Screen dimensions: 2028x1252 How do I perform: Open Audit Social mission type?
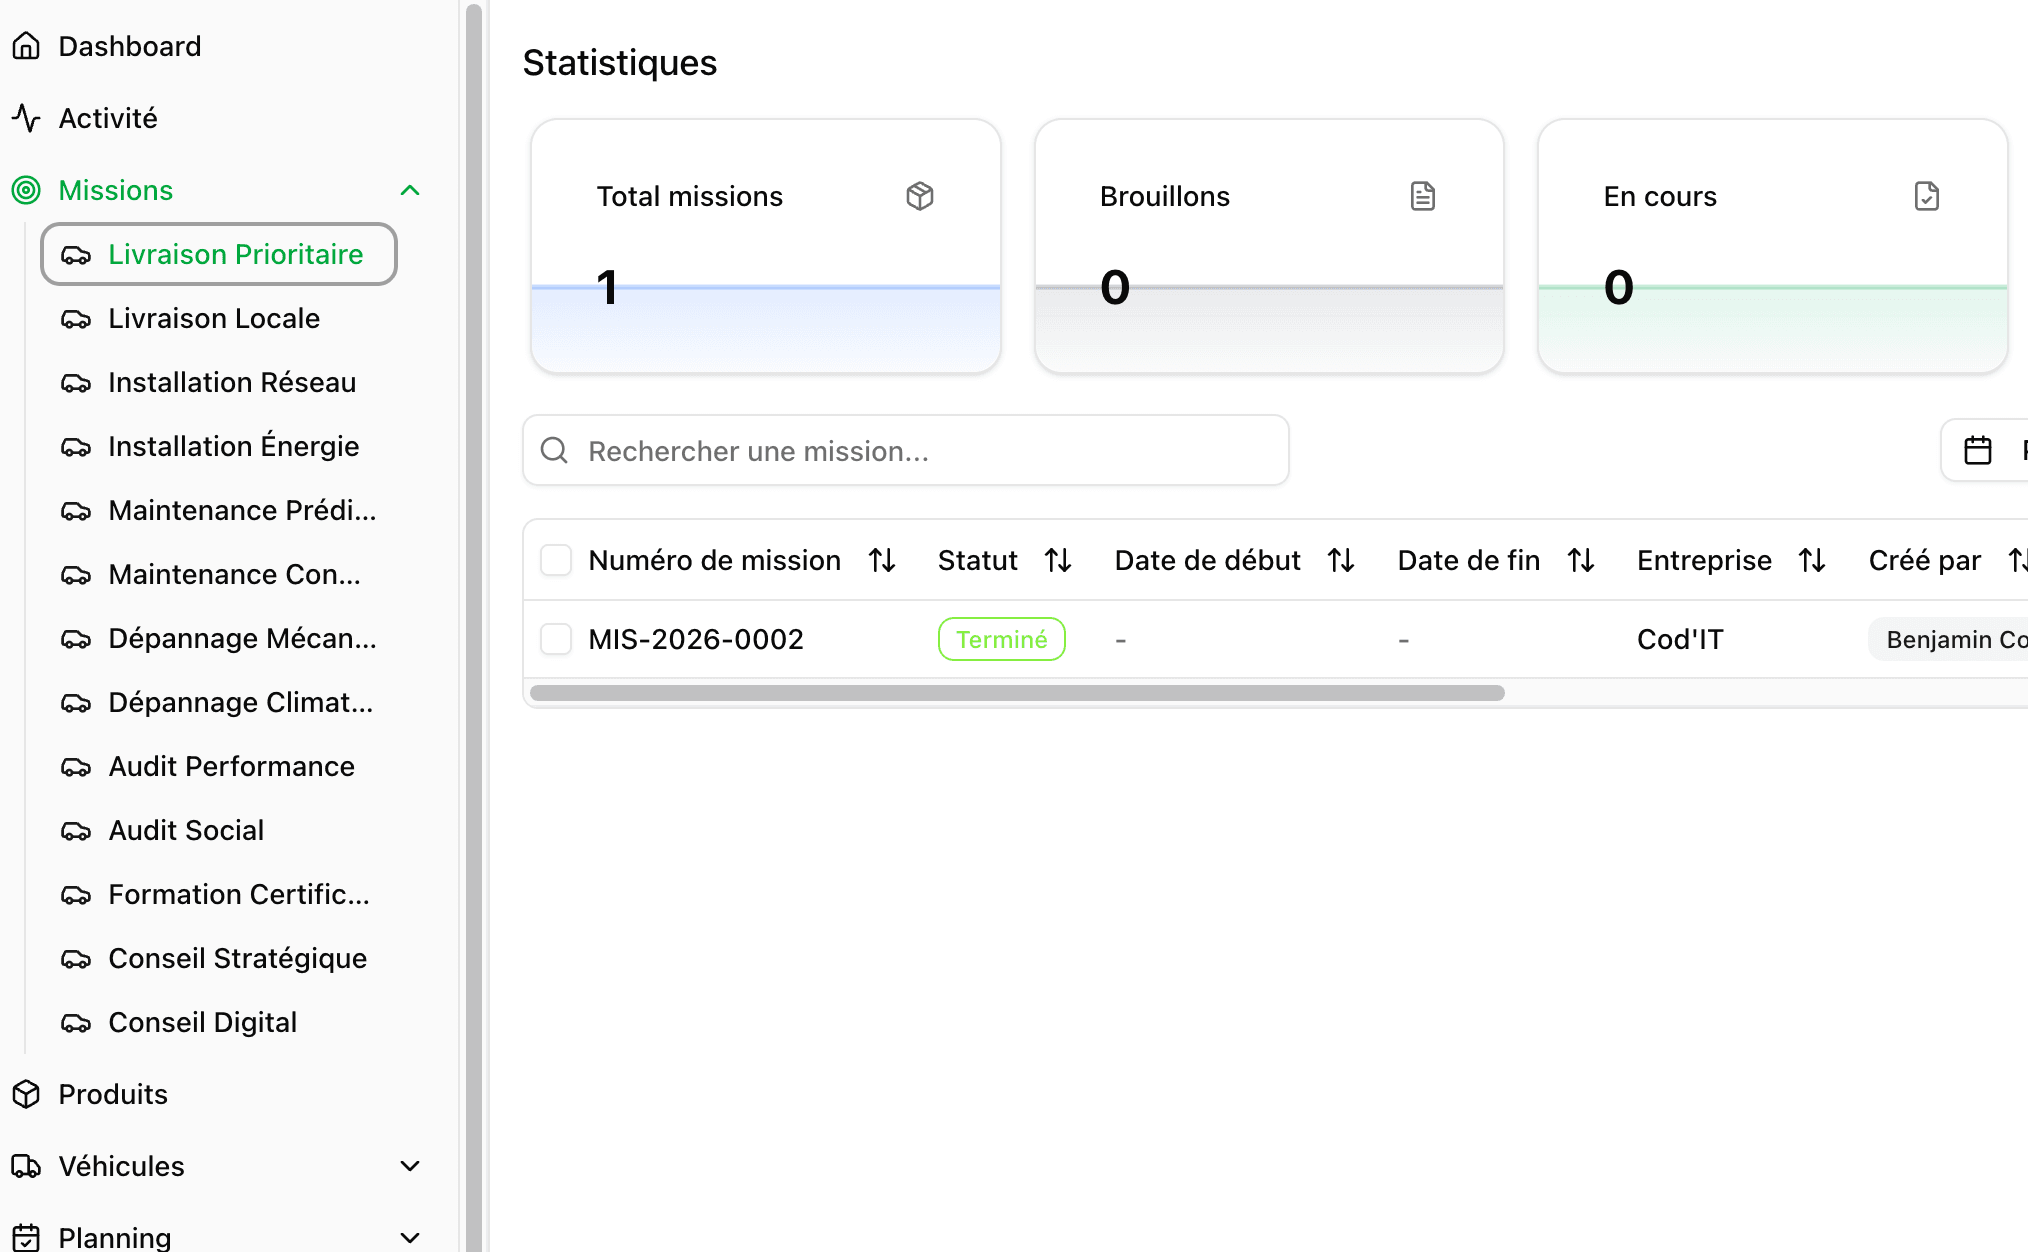(x=186, y=830)
